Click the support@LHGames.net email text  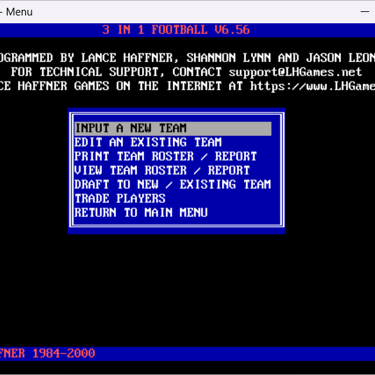pos(295,72)
